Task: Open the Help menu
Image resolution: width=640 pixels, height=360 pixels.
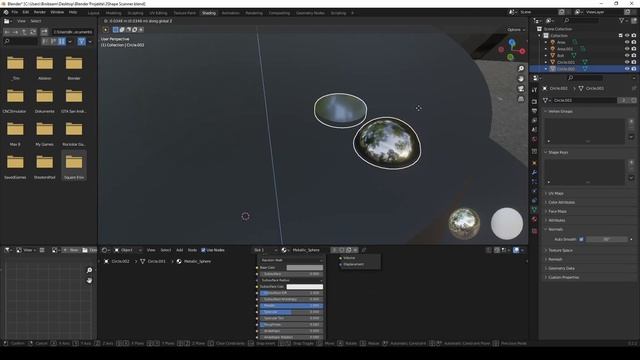Action: 73,12
